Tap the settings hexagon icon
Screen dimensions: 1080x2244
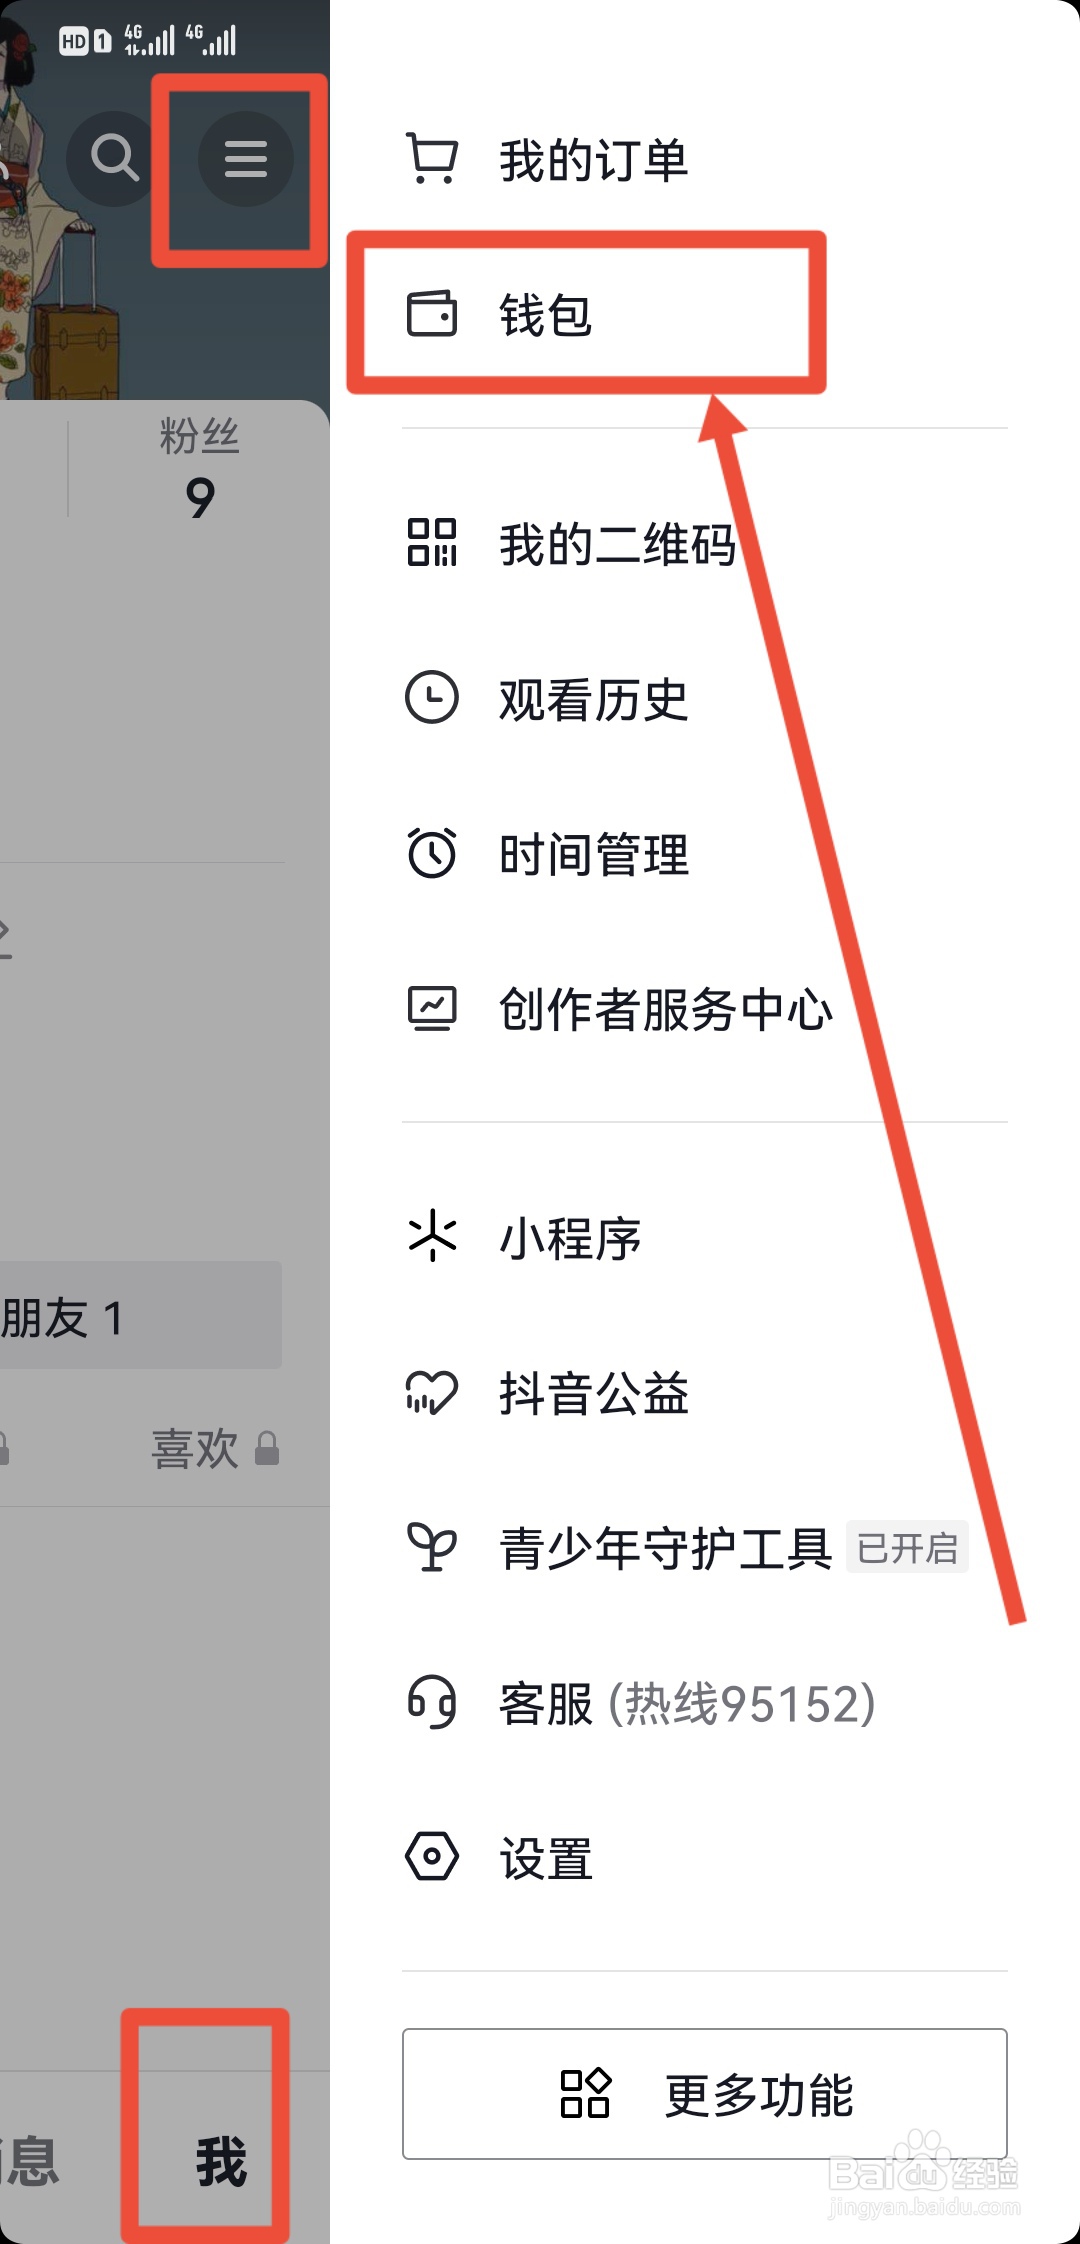point(432,1857)
